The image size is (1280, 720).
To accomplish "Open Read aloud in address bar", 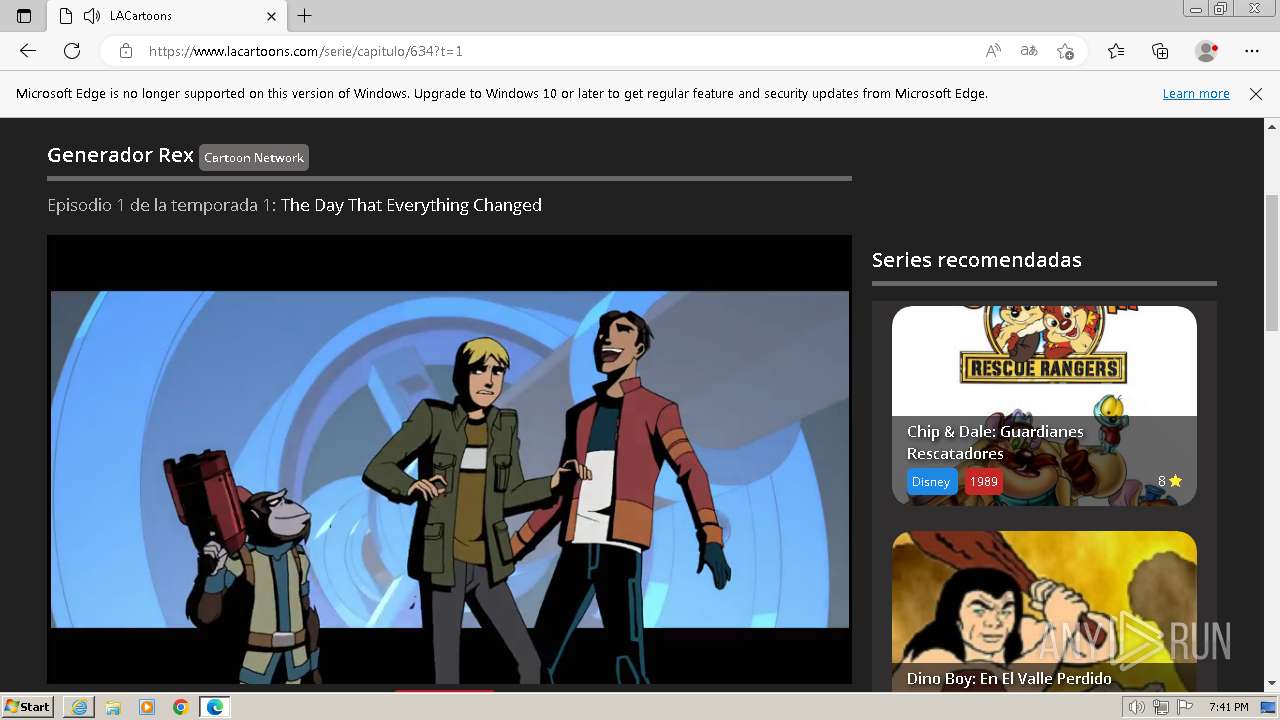I will [993, 51].
